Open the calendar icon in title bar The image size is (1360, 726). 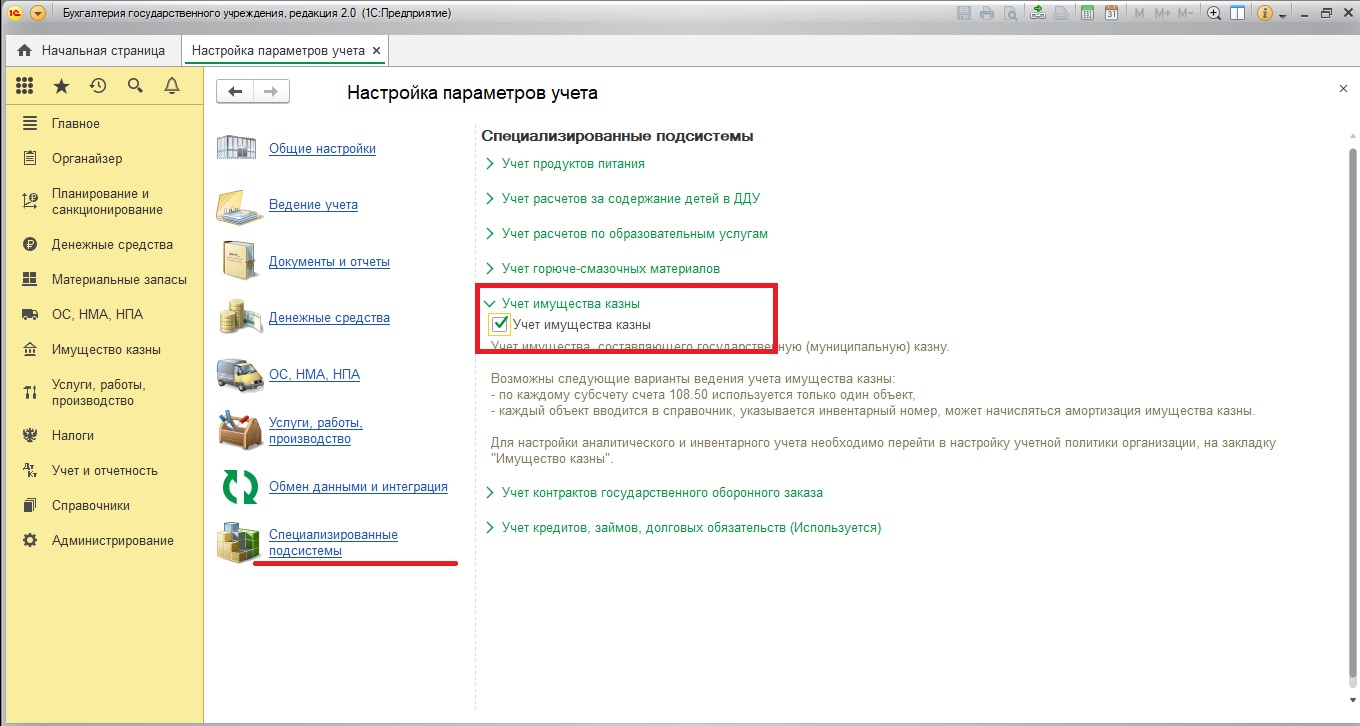[x=1111, y=14]
